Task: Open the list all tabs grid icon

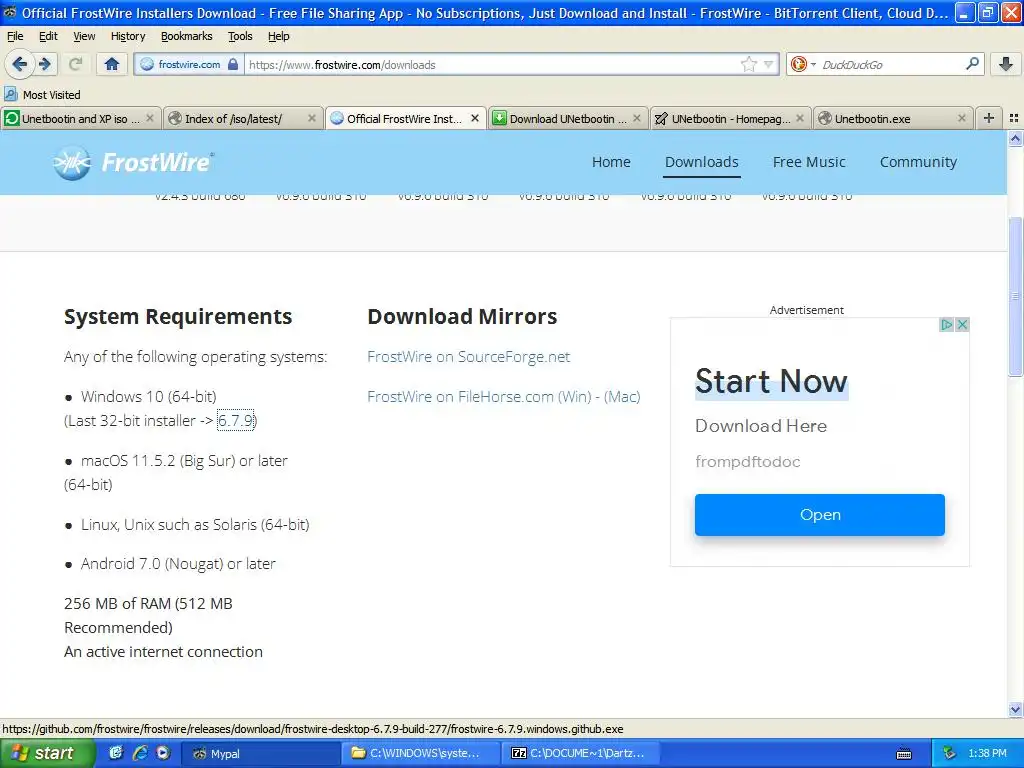Action: 1014,118
